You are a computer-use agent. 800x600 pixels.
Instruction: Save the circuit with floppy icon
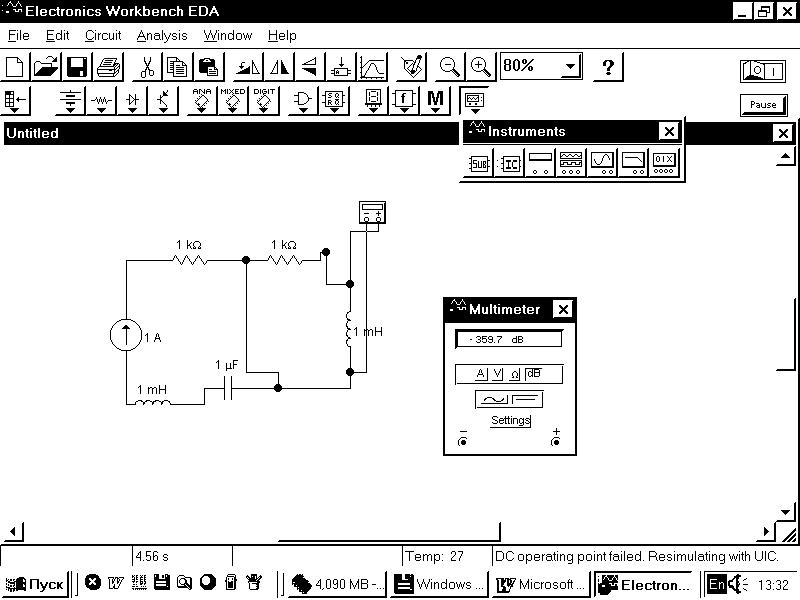point(77,67)
